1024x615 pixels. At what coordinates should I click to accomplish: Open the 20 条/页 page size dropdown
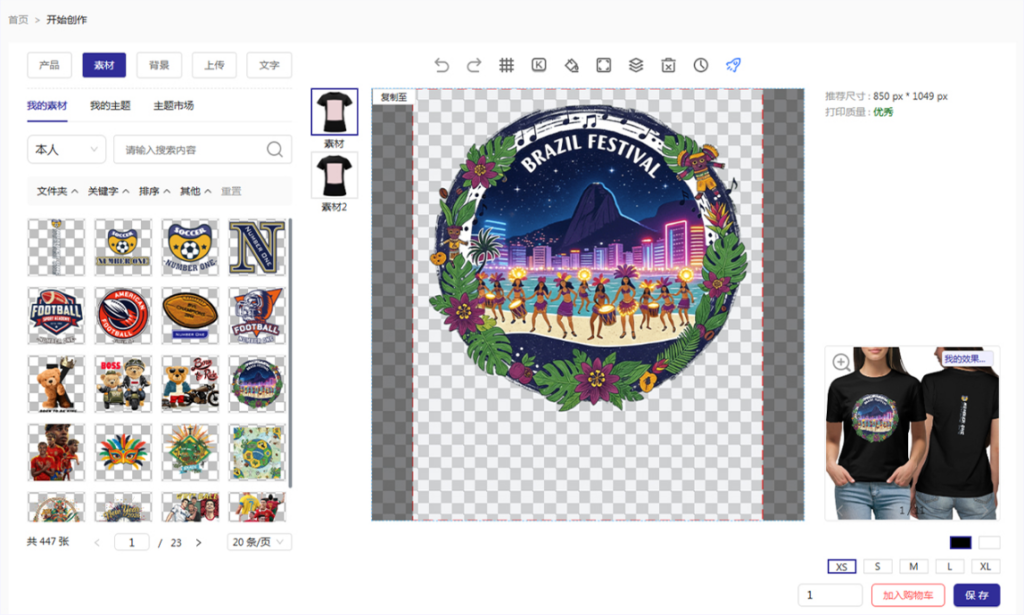click(259, 542)
